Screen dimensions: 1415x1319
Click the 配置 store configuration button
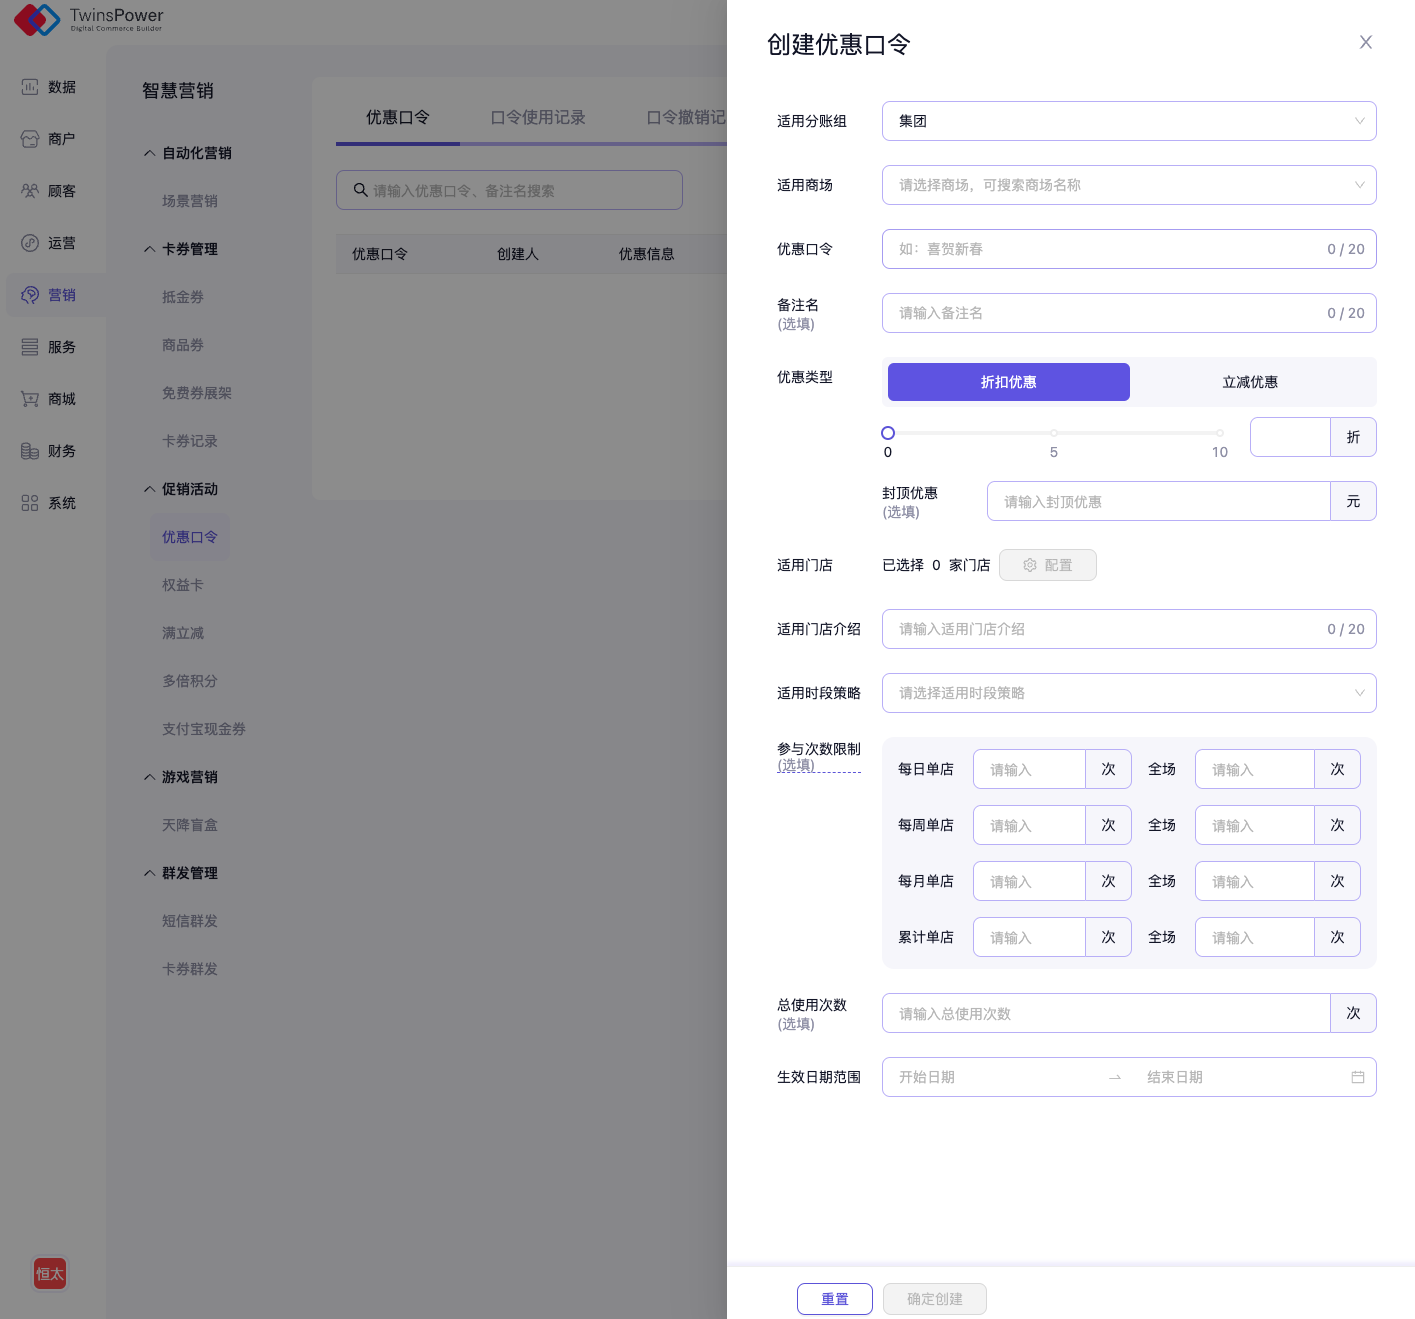(x=1047, y=565)
